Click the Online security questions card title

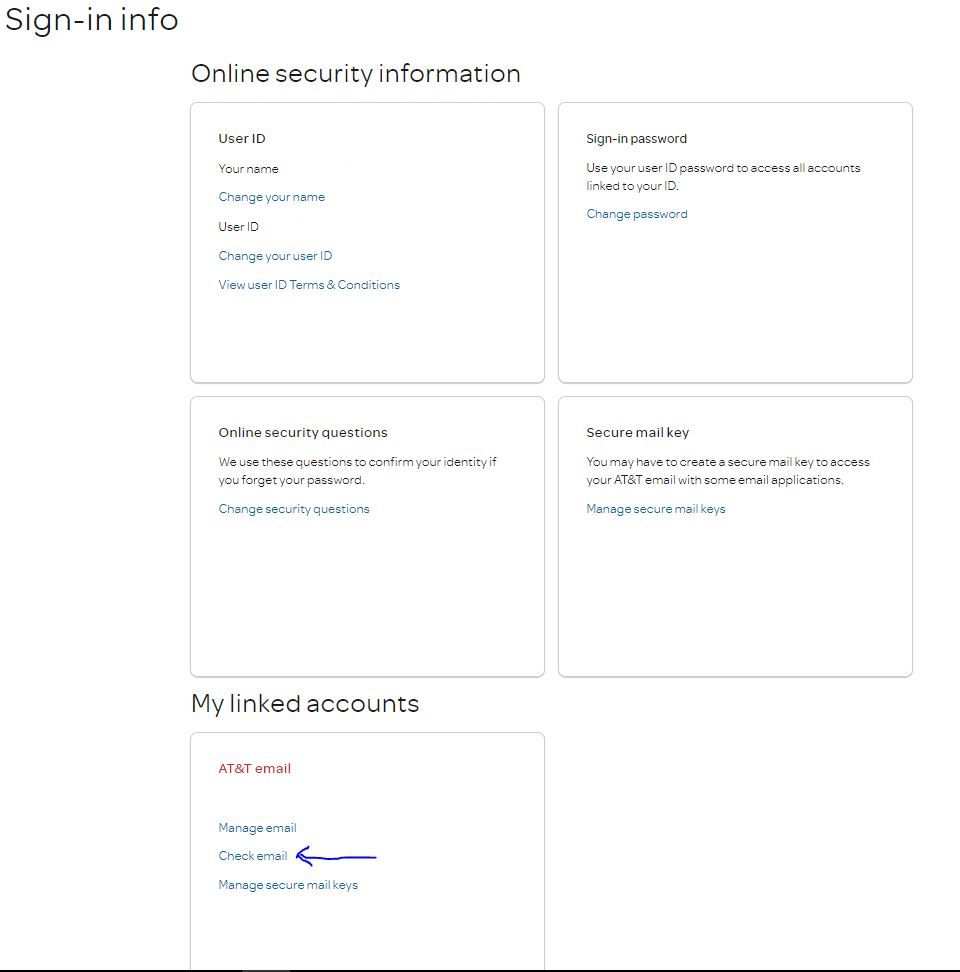(303, 433)
